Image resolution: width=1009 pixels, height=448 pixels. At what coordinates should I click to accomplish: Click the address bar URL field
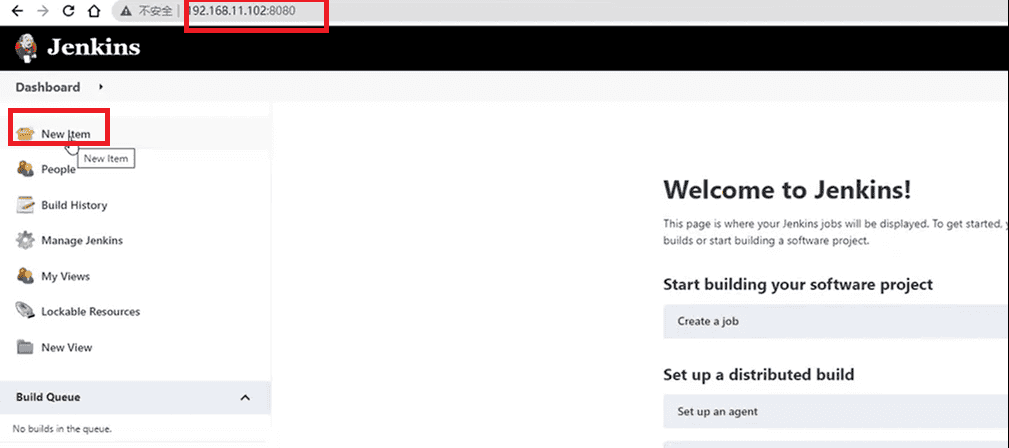559,11
